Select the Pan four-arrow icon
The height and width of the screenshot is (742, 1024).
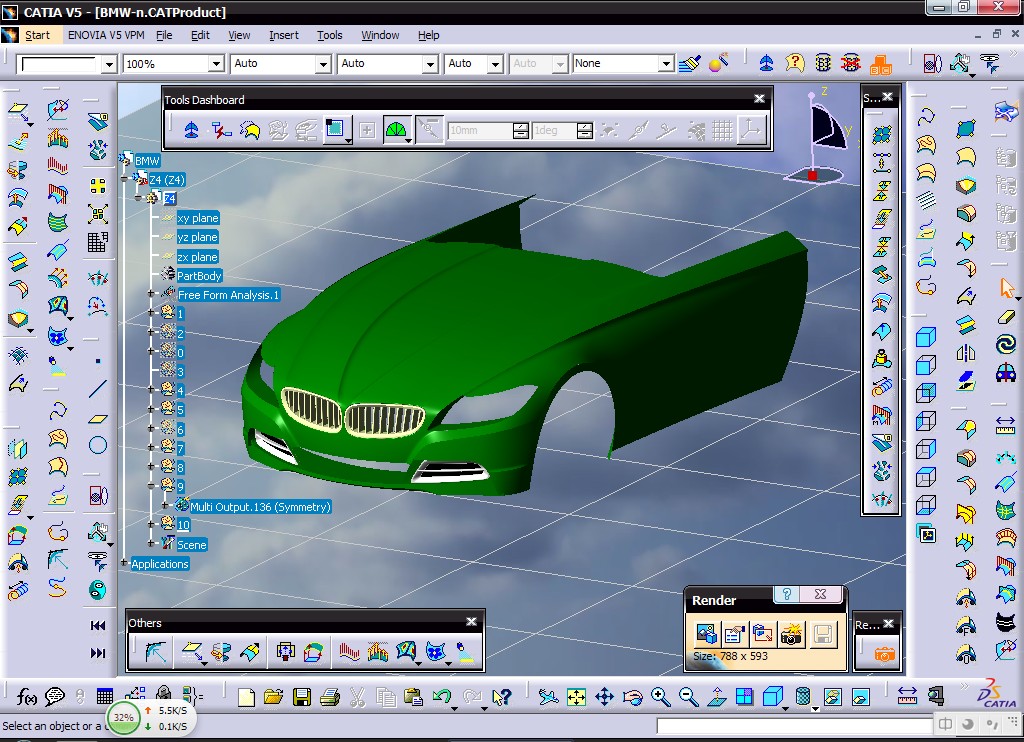point(604,698)
